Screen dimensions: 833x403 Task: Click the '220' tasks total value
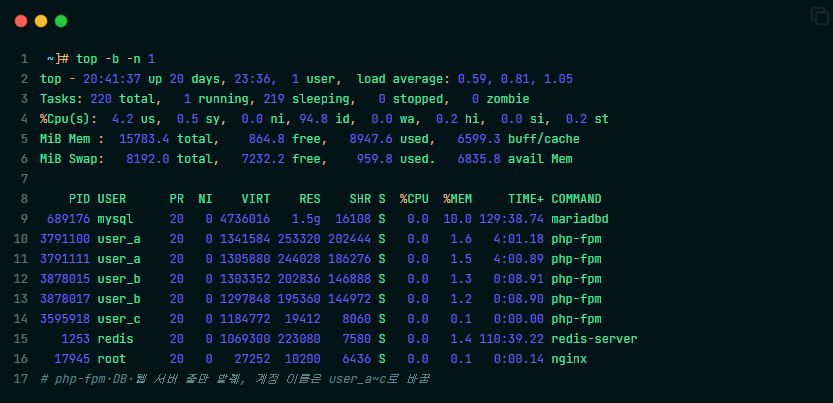[x=101, y=99]
